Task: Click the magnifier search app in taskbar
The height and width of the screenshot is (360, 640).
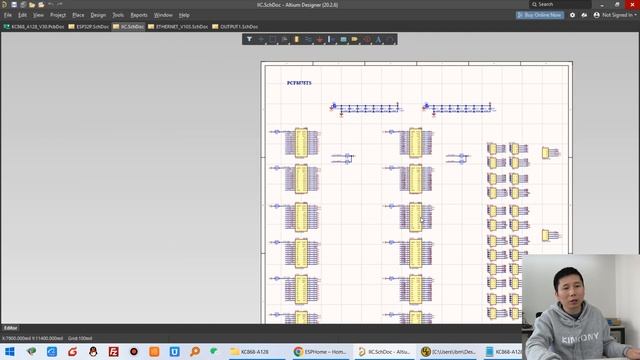Action: [x=195, y=351]
